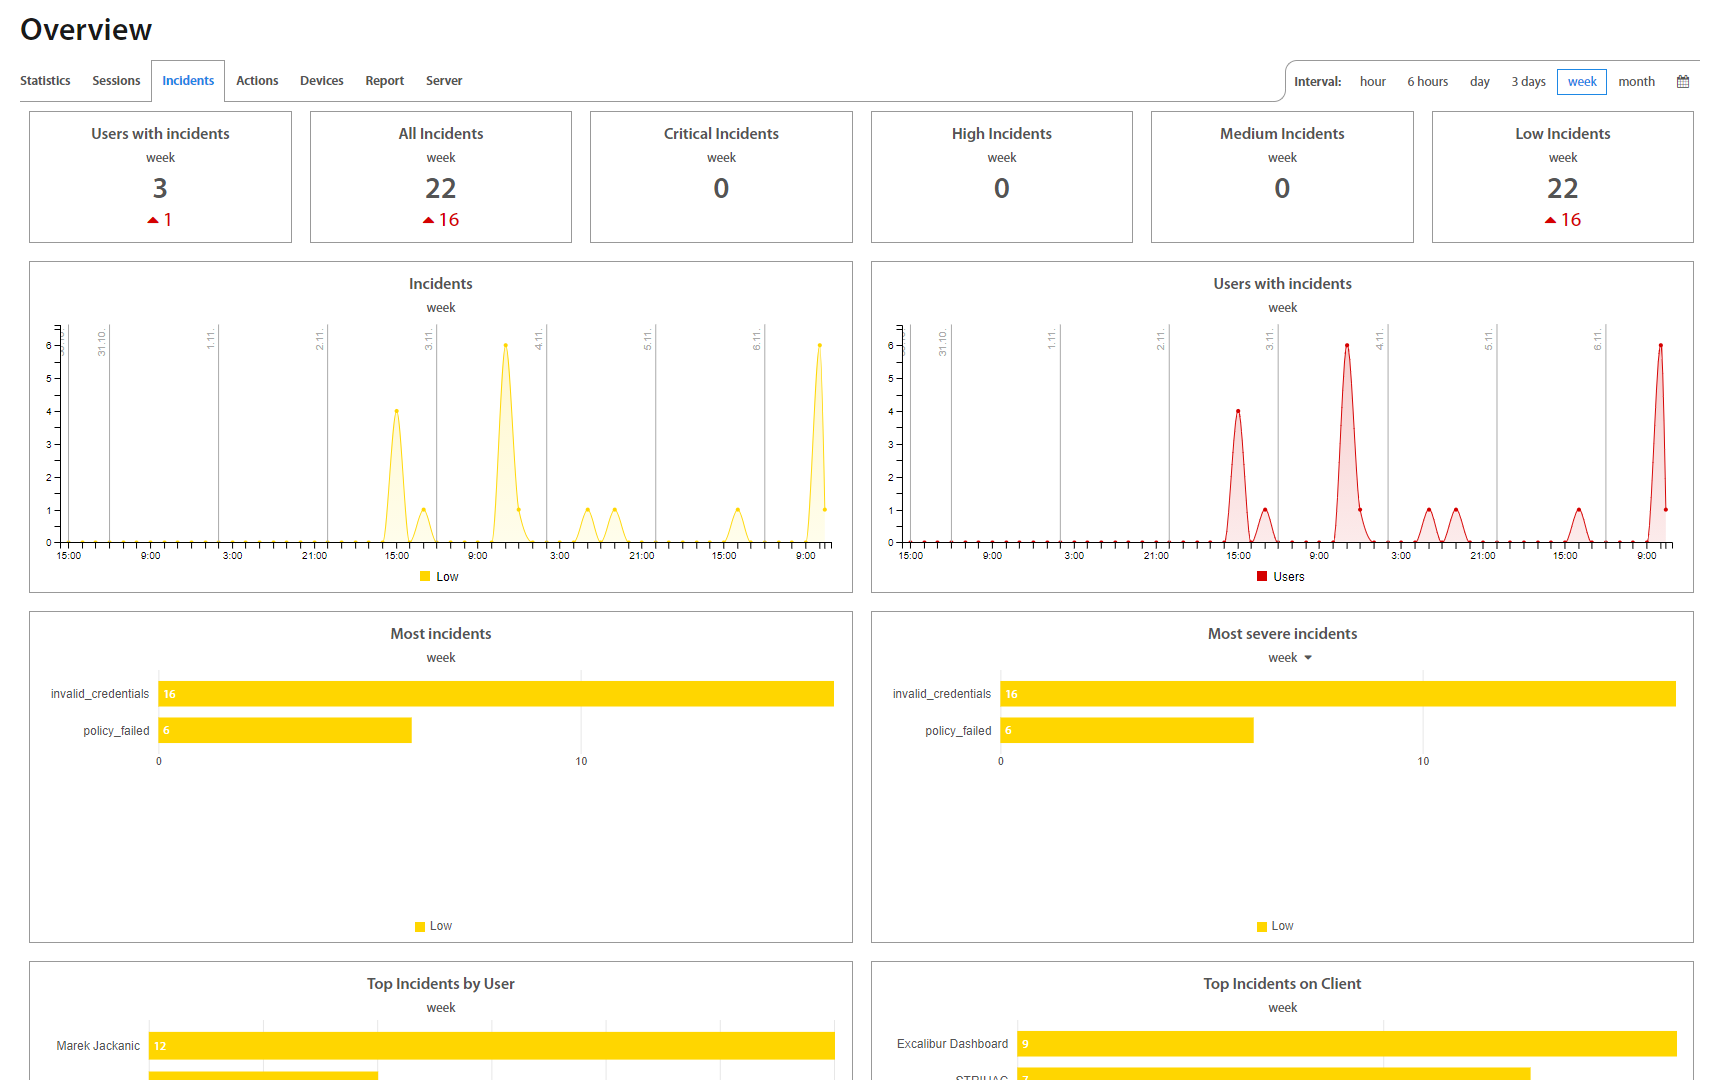Switch to the Statistics tab
The image size is (1720, 1080).
coord(45,81)
